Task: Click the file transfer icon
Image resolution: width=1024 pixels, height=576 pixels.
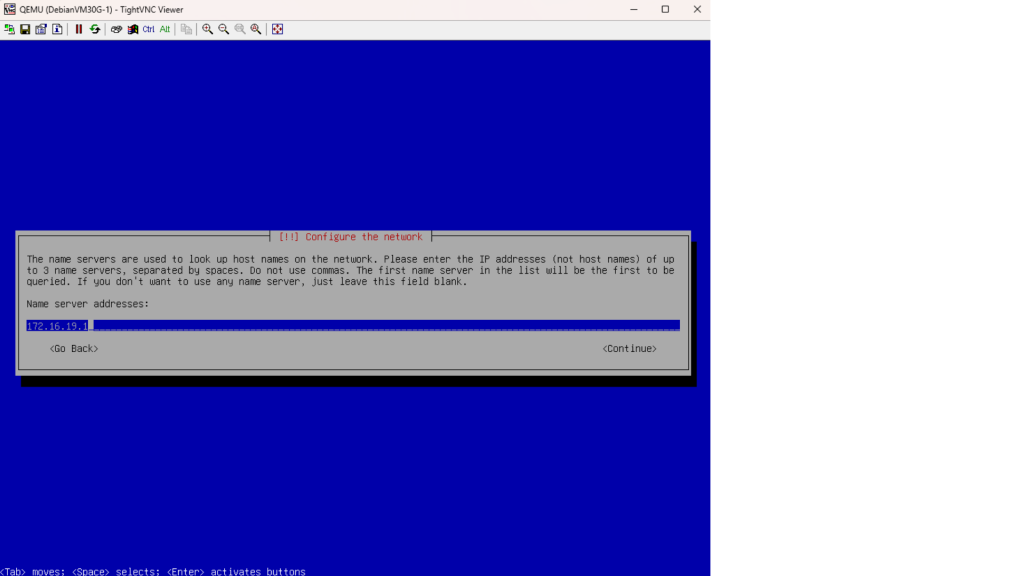Action: pyautogui.click(x=186, y=29)
